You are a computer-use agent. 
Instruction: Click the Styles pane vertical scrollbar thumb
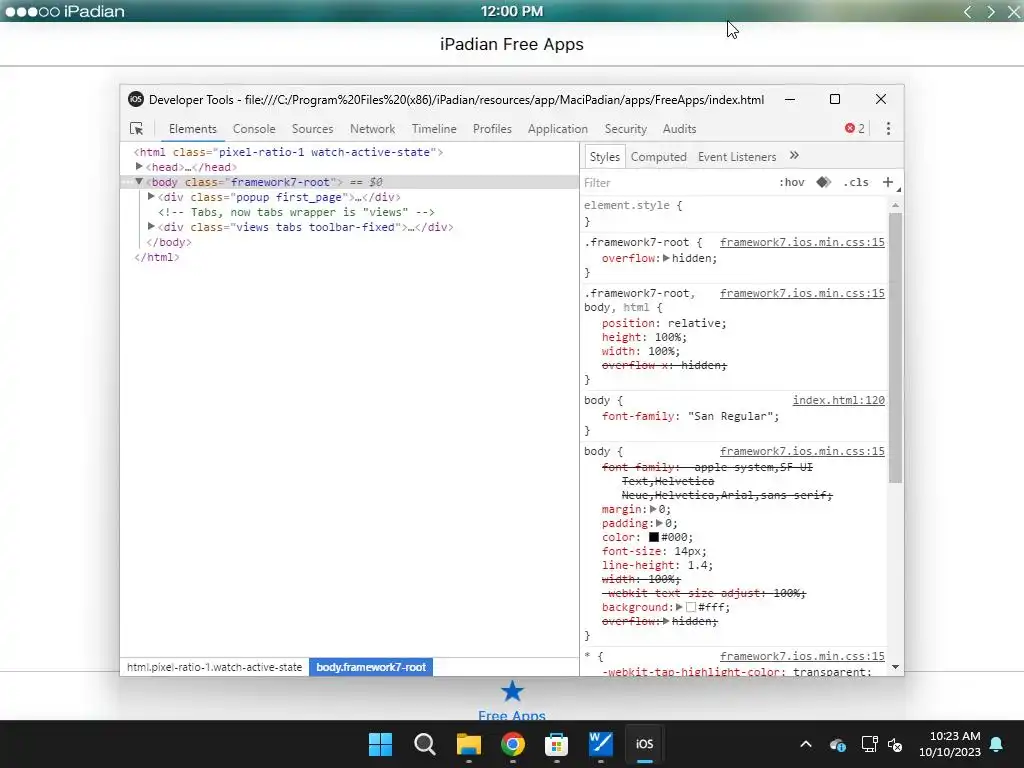click(895, 346)
